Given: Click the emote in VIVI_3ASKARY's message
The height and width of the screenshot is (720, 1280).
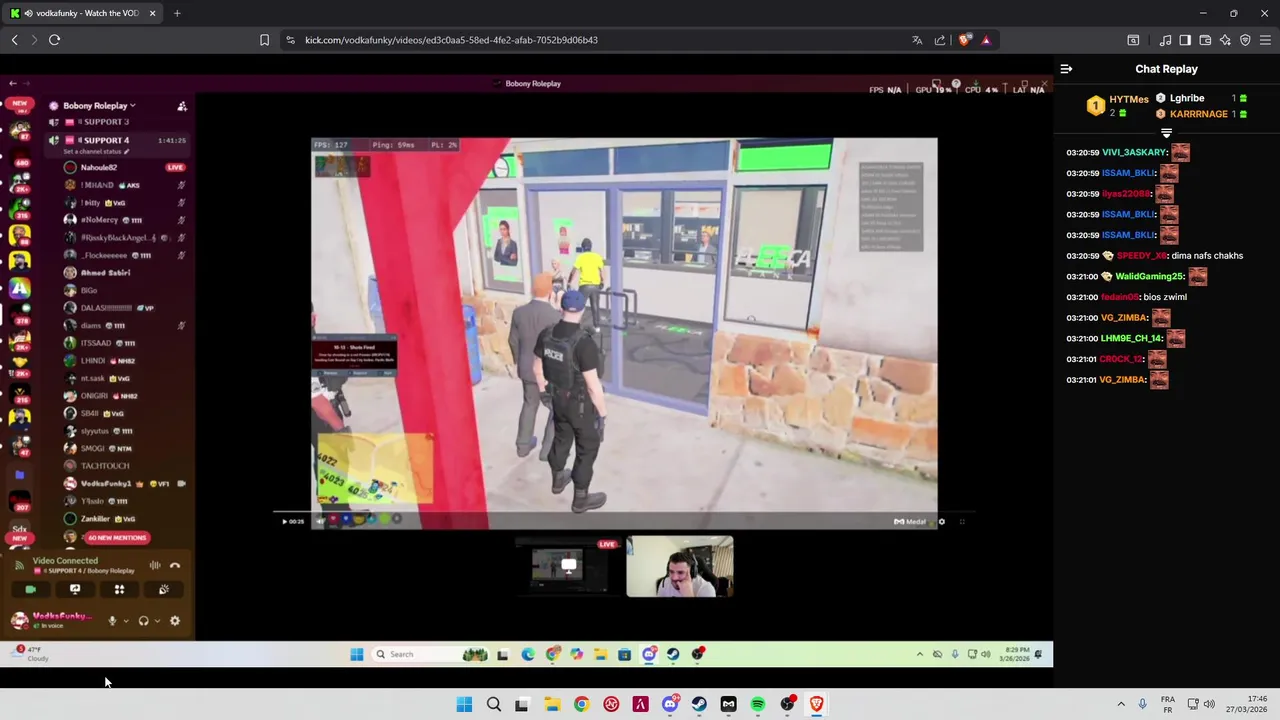Looking at the screenshot, I should 1180,152.
